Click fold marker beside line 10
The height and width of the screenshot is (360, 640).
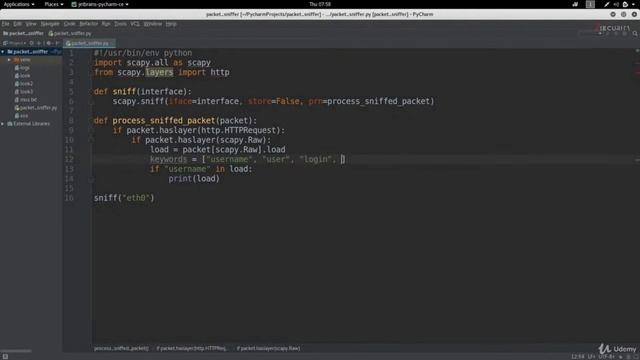91,140
